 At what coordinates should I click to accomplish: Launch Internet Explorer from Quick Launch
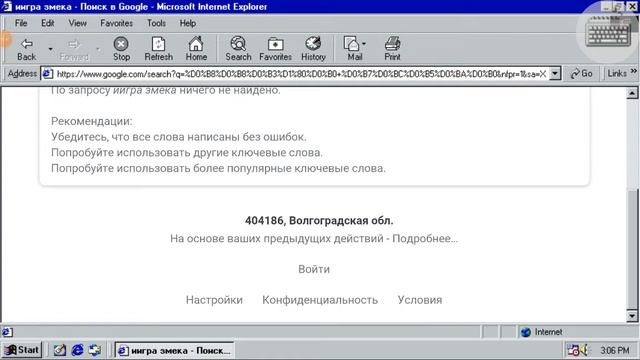(78, 350)
